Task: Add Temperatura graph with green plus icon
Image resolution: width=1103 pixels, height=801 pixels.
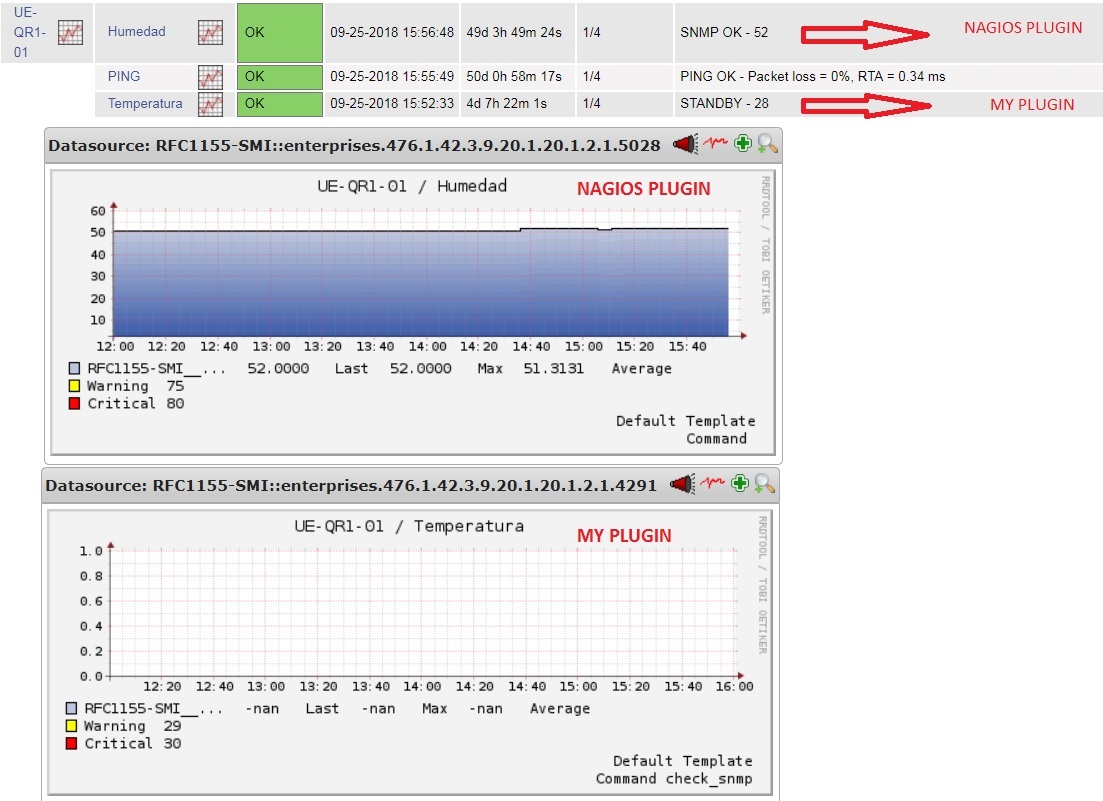Action: point(740,485)
